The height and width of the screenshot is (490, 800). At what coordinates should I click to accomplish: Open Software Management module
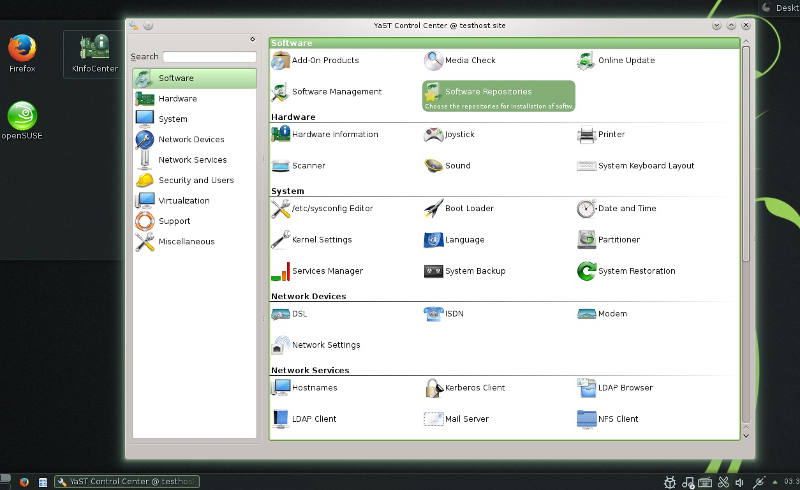point(327,92)
